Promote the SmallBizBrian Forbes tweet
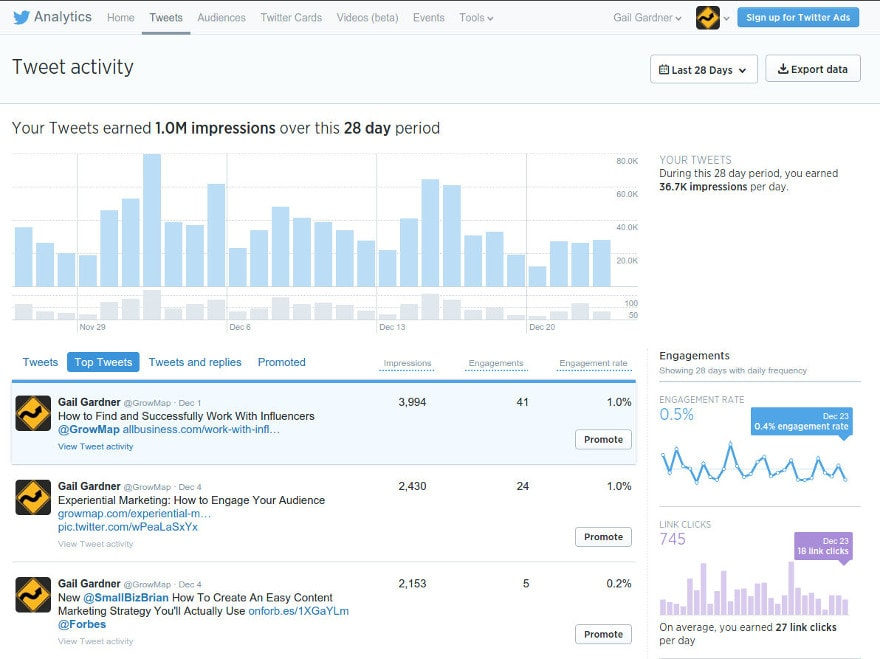Screen dimensions: 880x659 coord(603,634)
